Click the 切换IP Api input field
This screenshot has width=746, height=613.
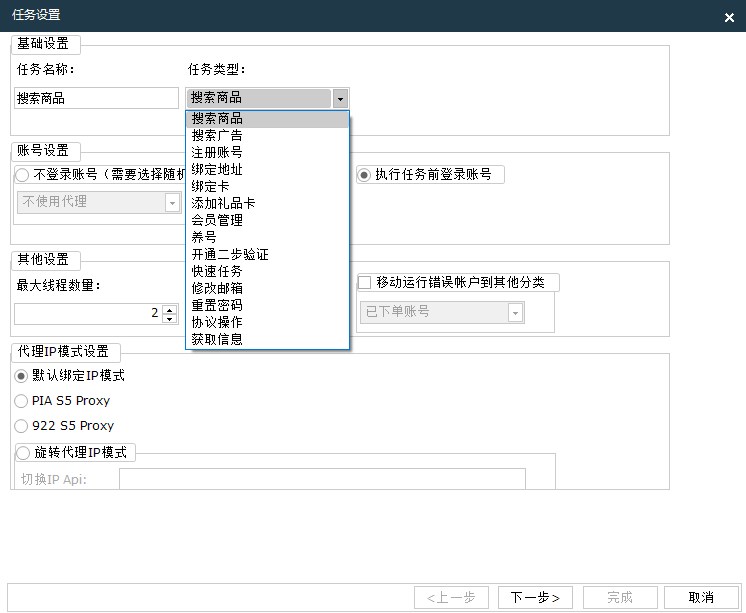[x=322, y=479]
